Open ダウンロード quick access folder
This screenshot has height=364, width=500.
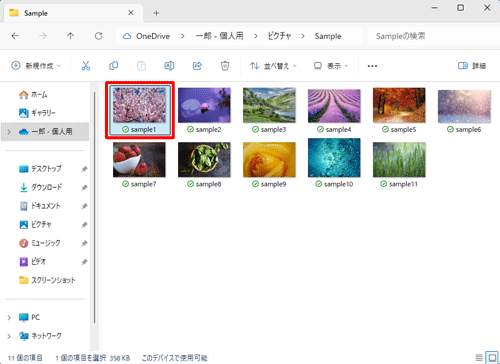pyautogui.click(x=41, y=187)
